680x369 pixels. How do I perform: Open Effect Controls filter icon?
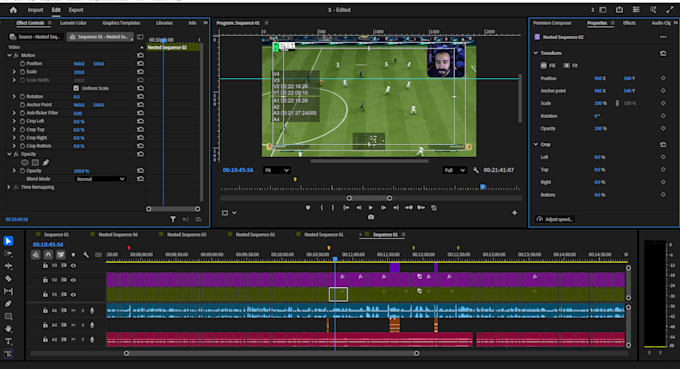tap(173, 219)
